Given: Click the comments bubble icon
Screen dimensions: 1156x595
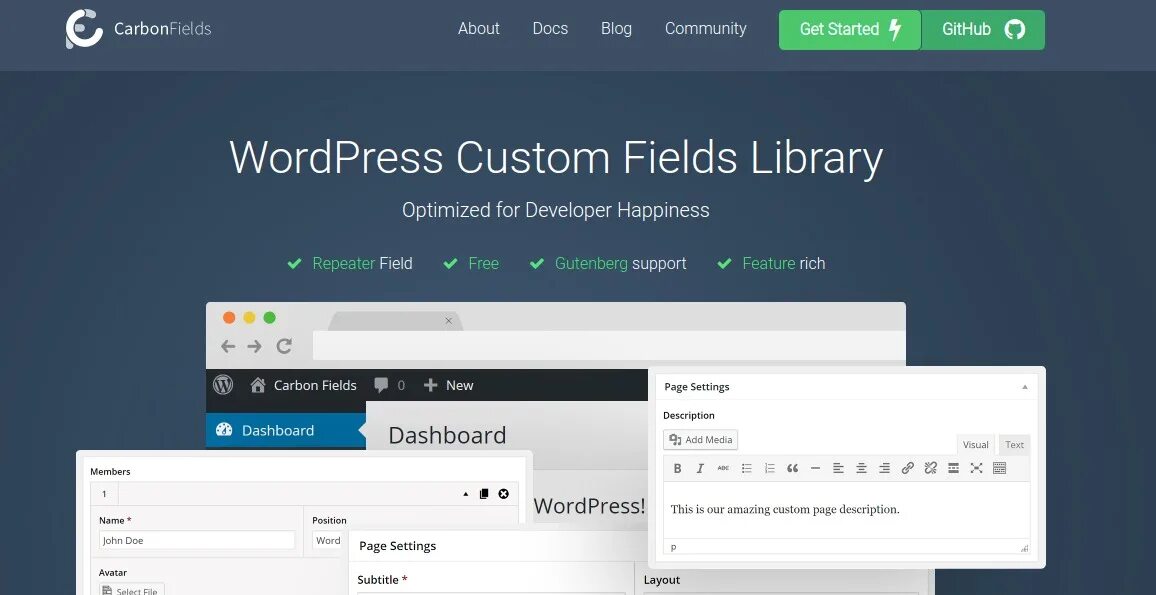Looking at the screenshot, I should (x=381, y=385).
